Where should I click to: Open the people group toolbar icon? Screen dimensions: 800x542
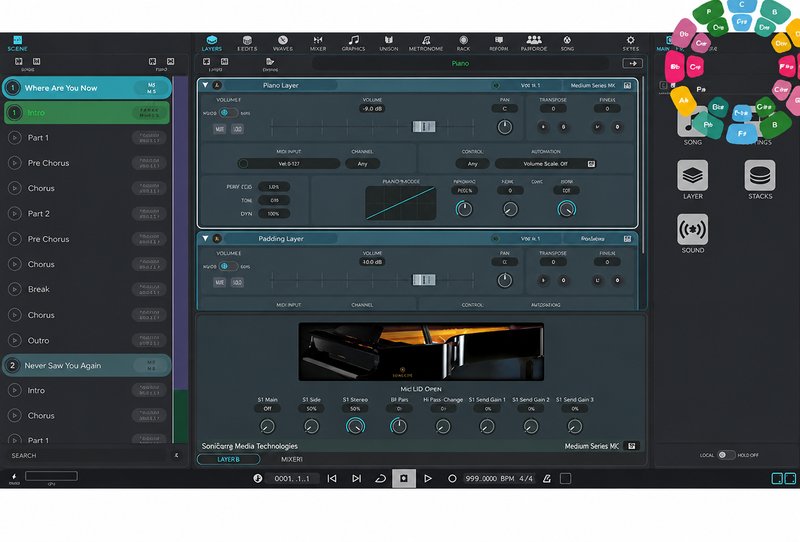pyautogui.click(x=534, y=43)
